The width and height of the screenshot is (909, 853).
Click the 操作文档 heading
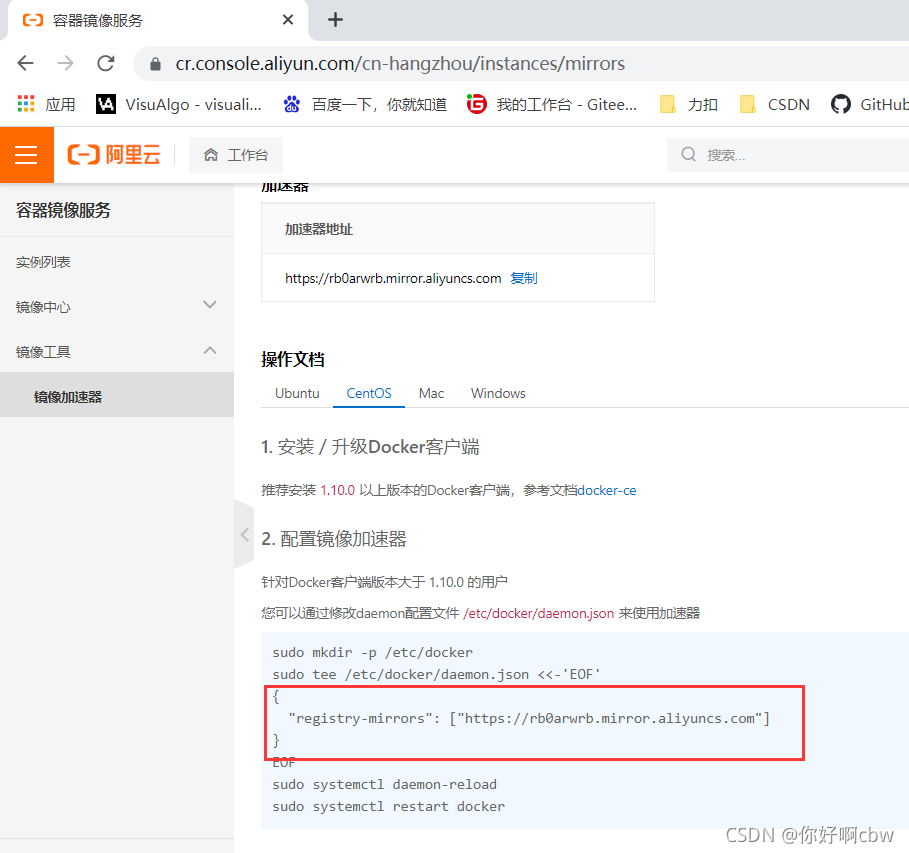293,359
